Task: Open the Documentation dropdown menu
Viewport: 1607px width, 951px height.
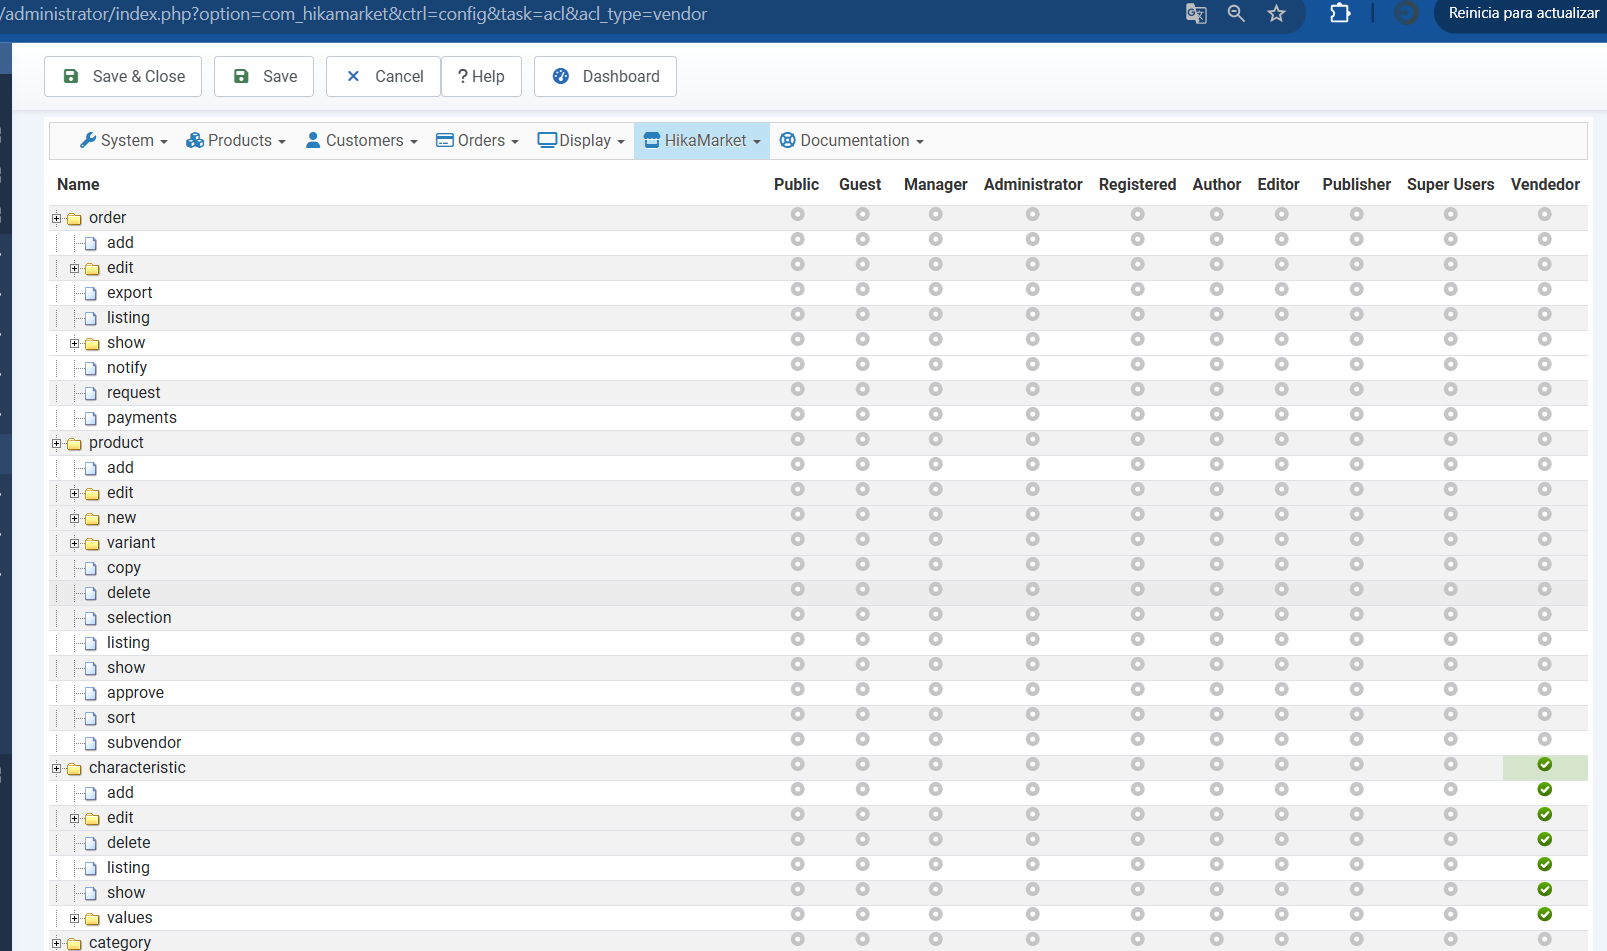Action: (x=851, y=141)
